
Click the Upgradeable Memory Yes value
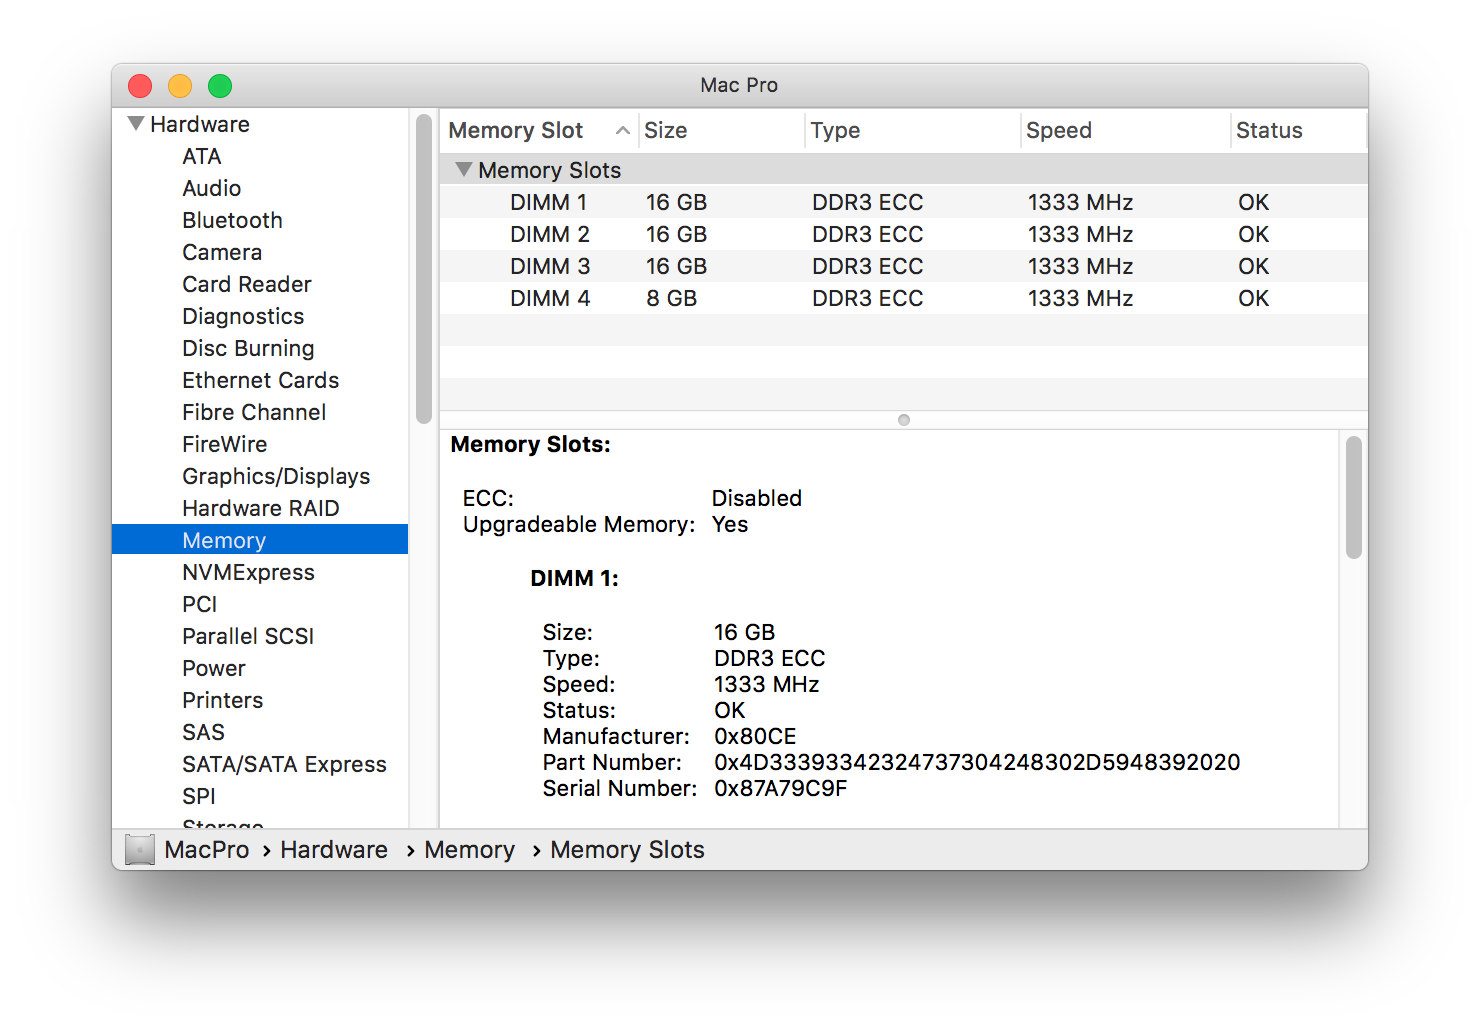[730, 524]
